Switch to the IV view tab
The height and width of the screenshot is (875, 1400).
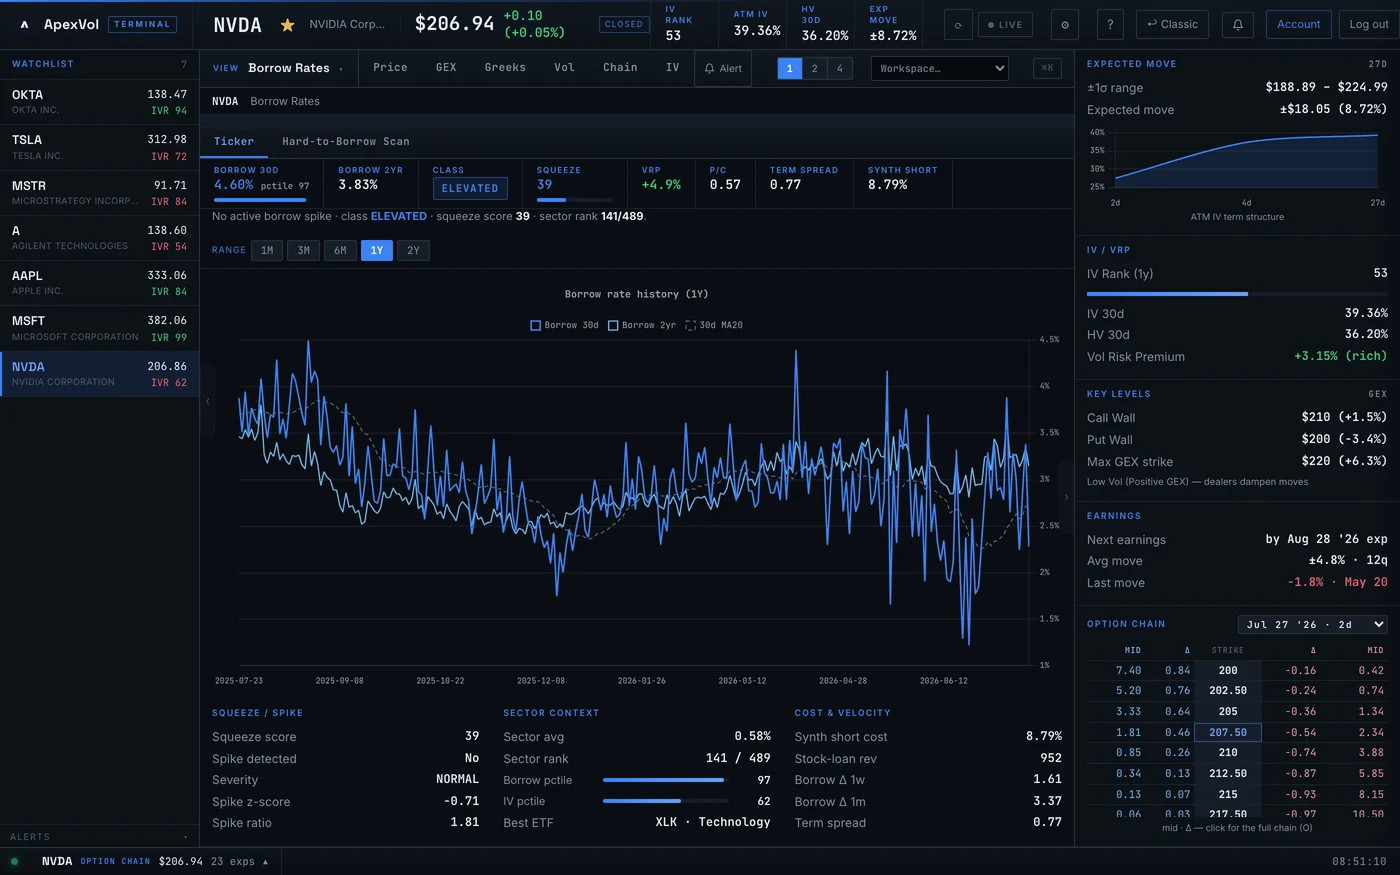(x=672, y=67)
